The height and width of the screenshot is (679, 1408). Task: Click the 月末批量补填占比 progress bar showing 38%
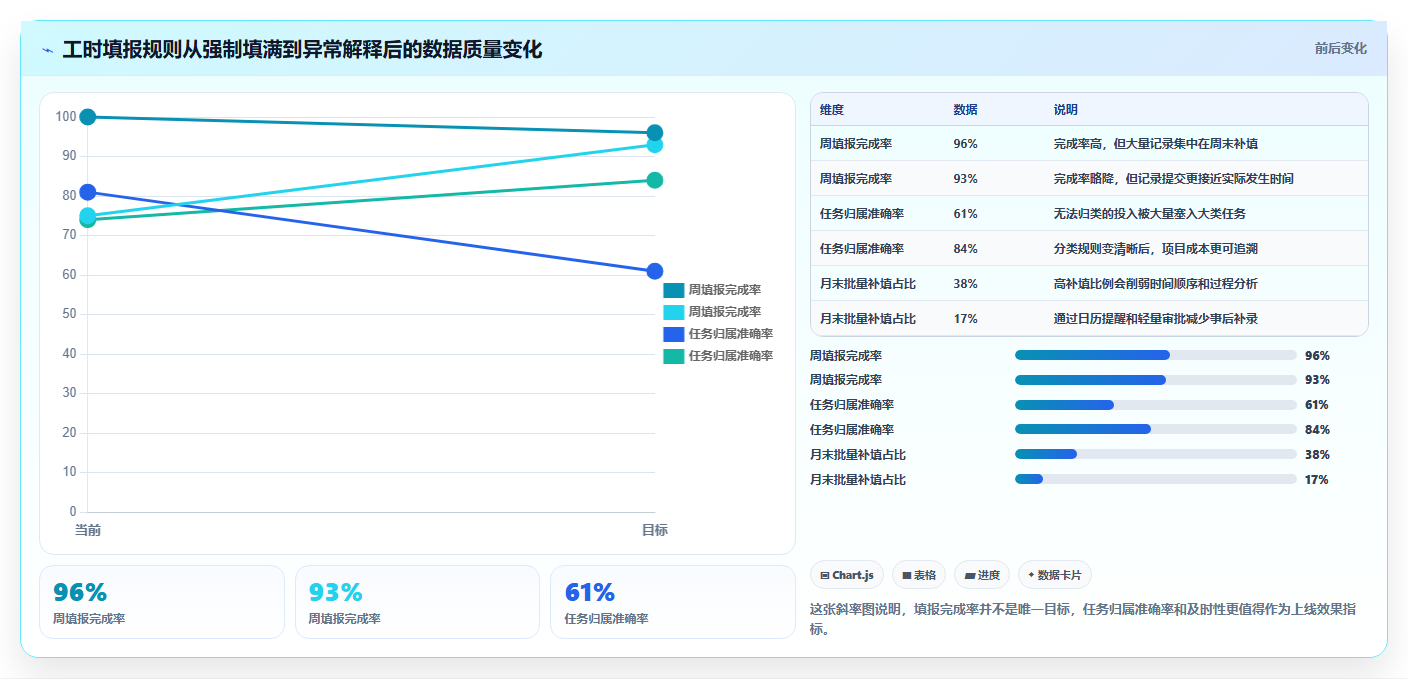click(x=1155, y=455)
